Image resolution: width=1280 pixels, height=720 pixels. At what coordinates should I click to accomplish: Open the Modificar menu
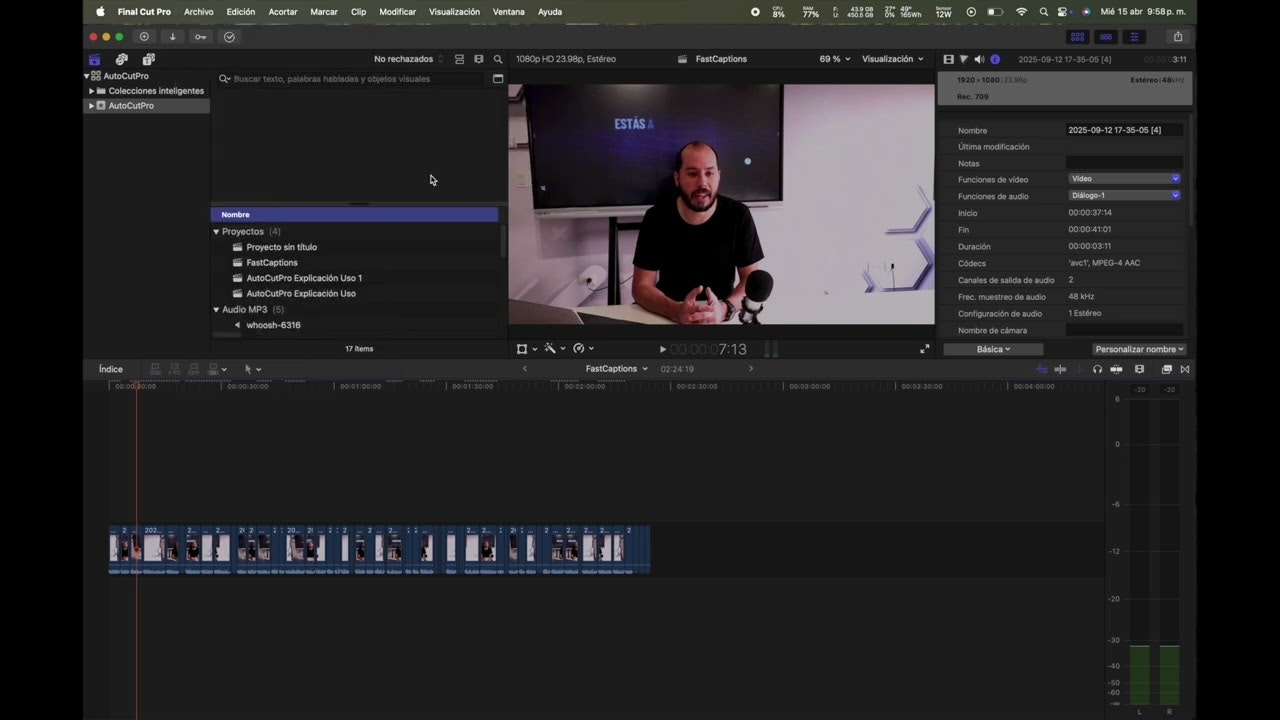[x=397, y=12]
